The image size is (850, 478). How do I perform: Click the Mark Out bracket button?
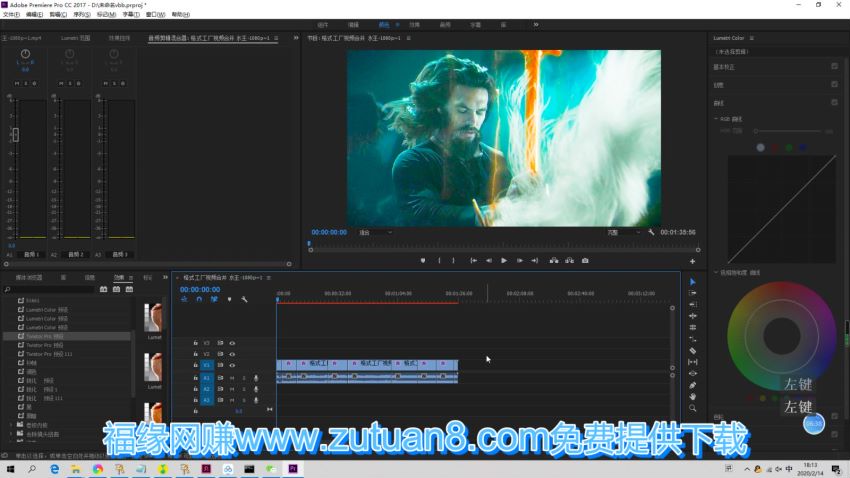click(453, 261)
